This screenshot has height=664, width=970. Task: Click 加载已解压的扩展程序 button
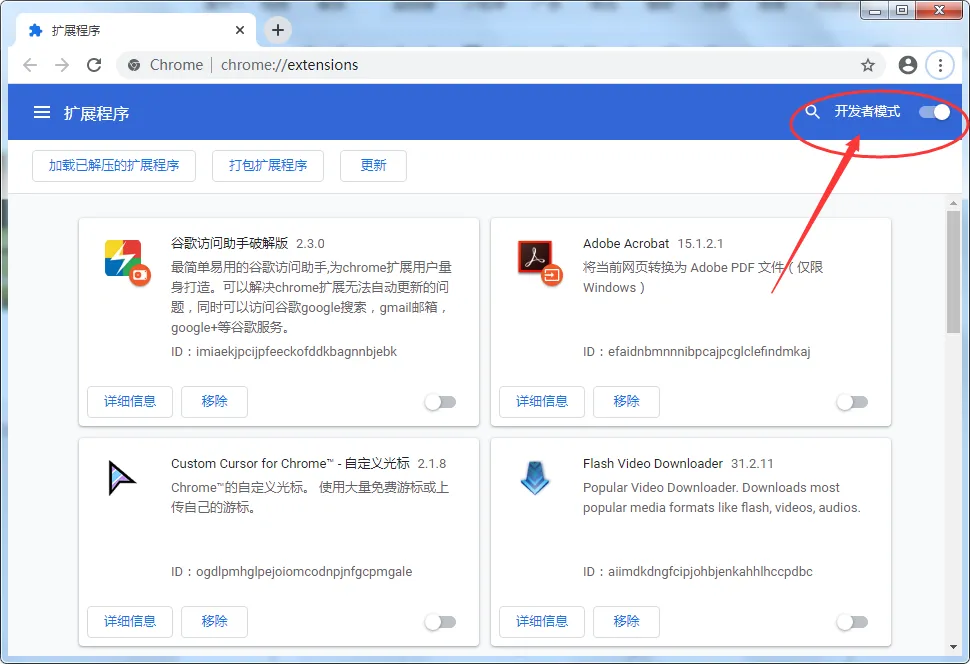[114, 166]
